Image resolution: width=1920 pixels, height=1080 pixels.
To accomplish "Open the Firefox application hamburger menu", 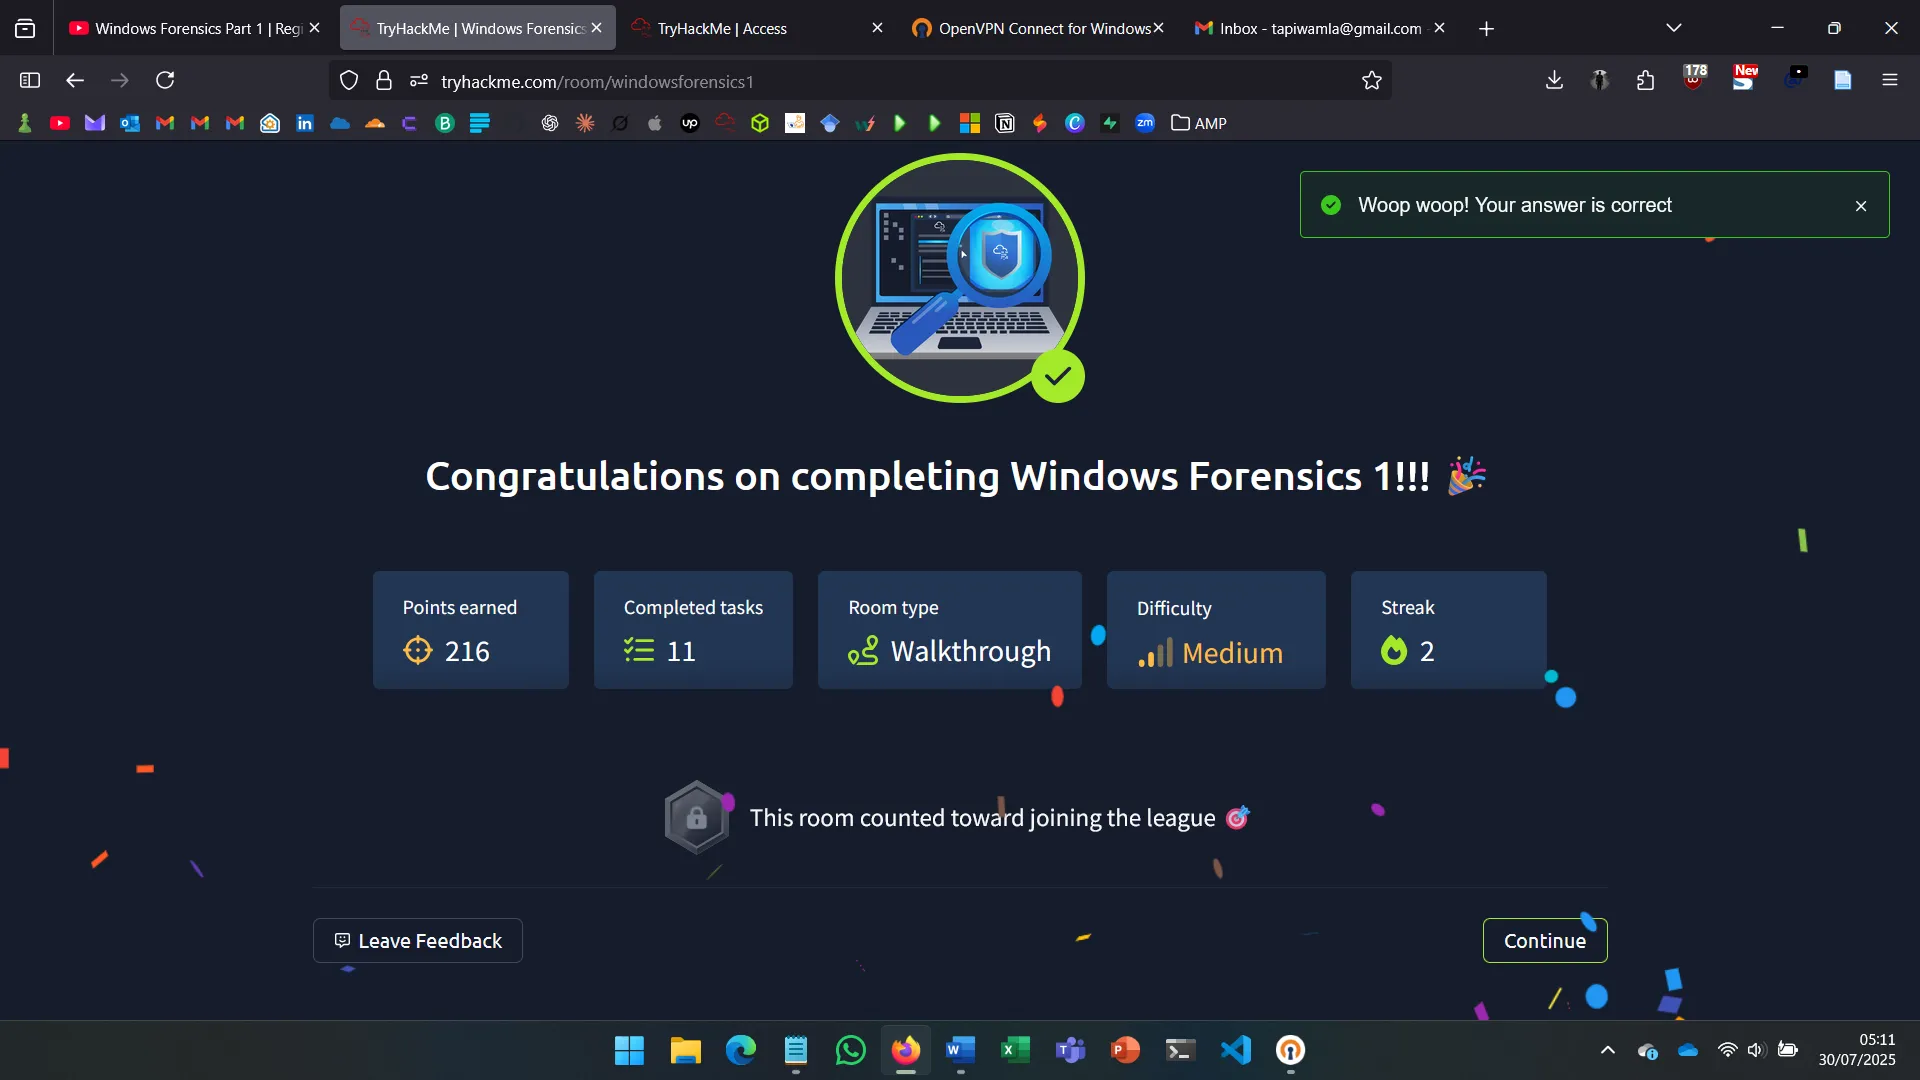I will click(x=1889, y=80).
